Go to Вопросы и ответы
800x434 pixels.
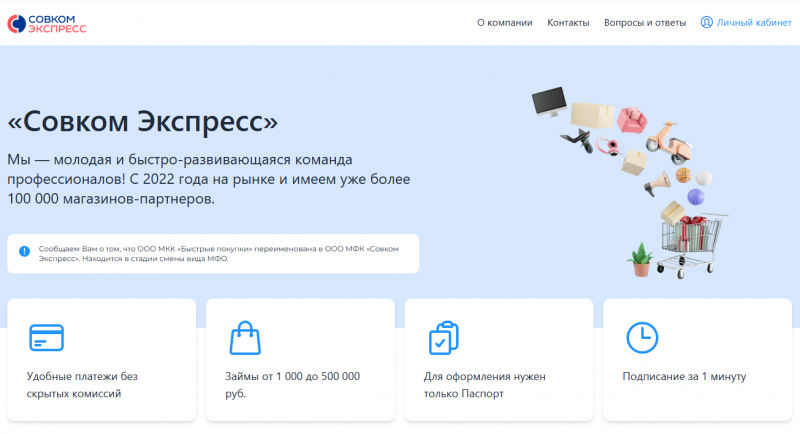[645, 23]
